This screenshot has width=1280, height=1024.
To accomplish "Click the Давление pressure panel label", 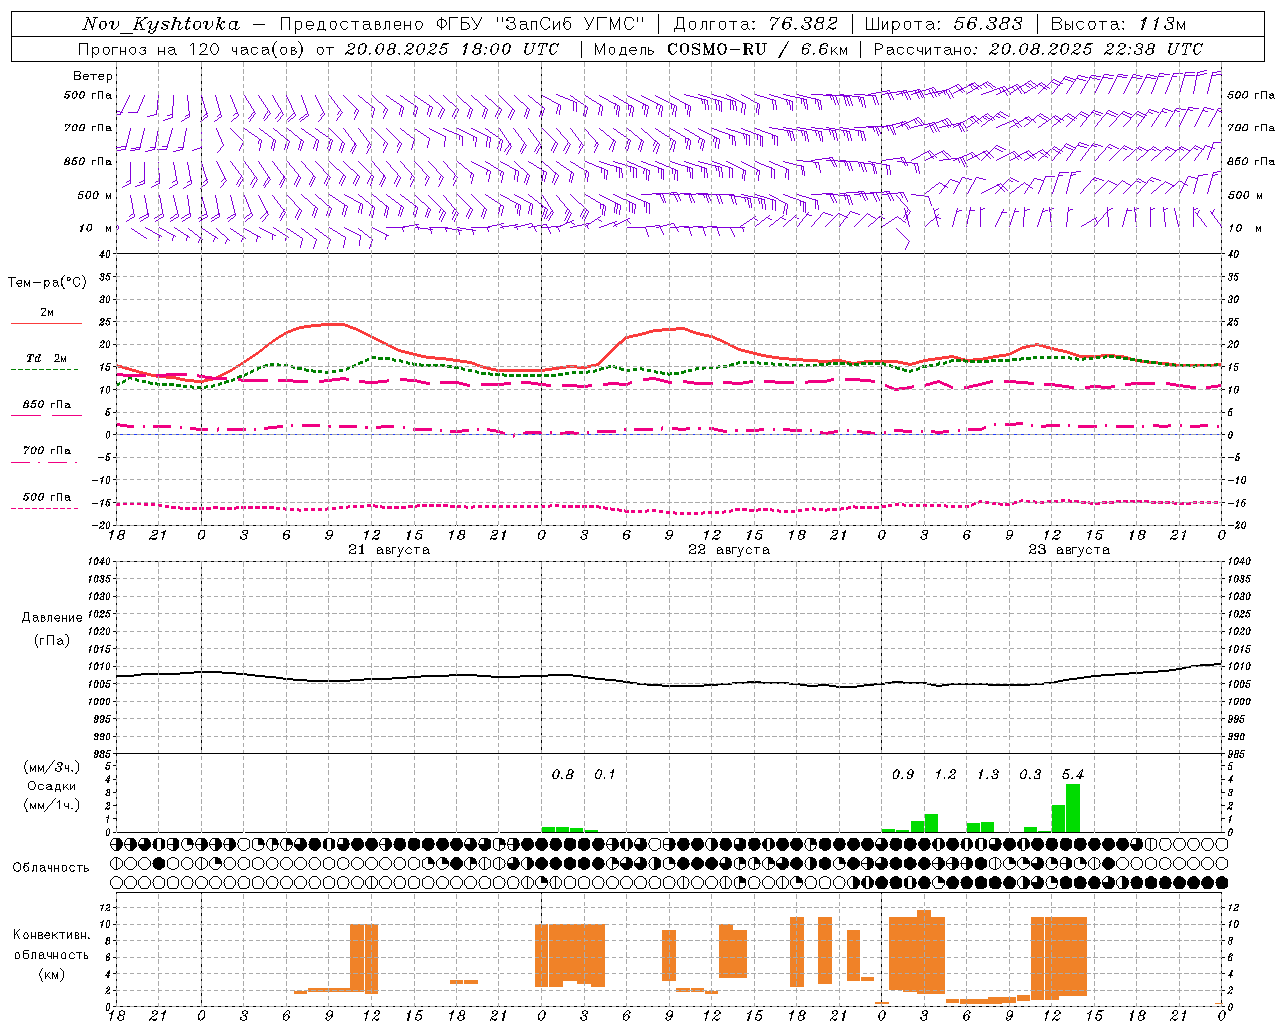I will pos(51,618).
